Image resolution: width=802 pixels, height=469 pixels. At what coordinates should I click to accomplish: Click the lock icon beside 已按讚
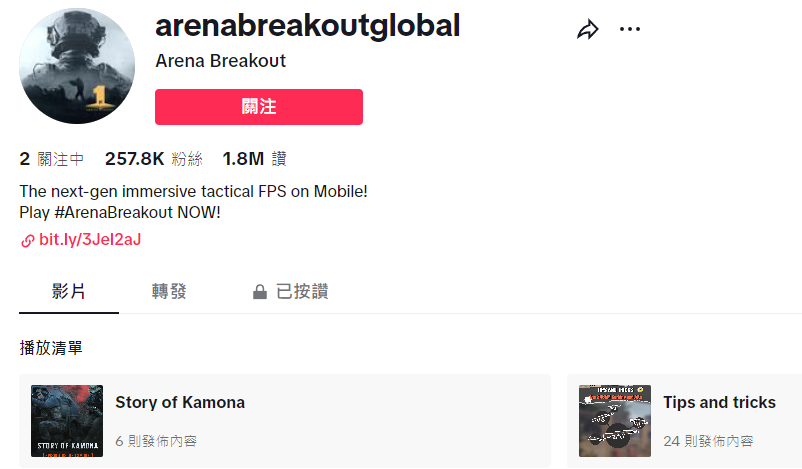click(x=260, y=292)
